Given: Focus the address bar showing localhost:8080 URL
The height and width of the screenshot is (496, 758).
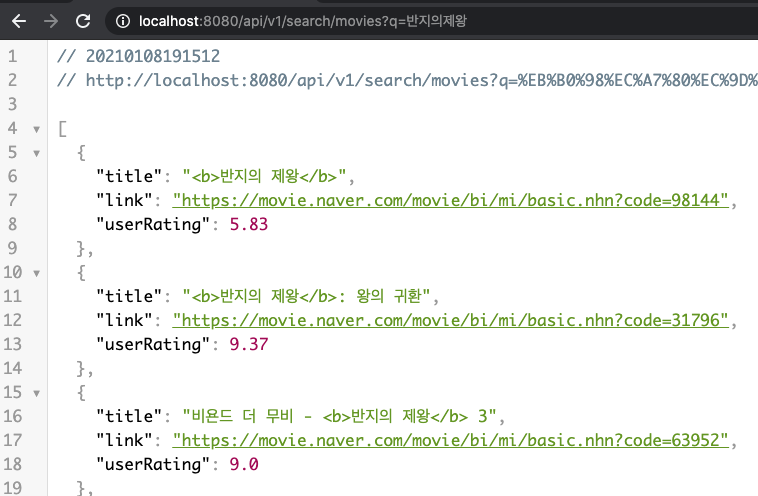Looking at the screenshot, I should [430, 21].
